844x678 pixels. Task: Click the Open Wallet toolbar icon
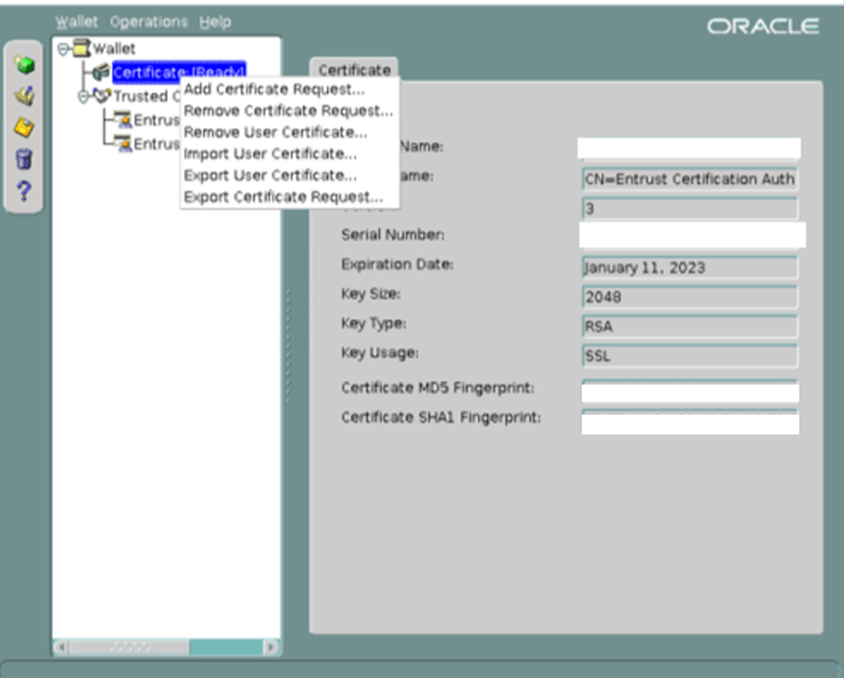click(x=25, y=96)
